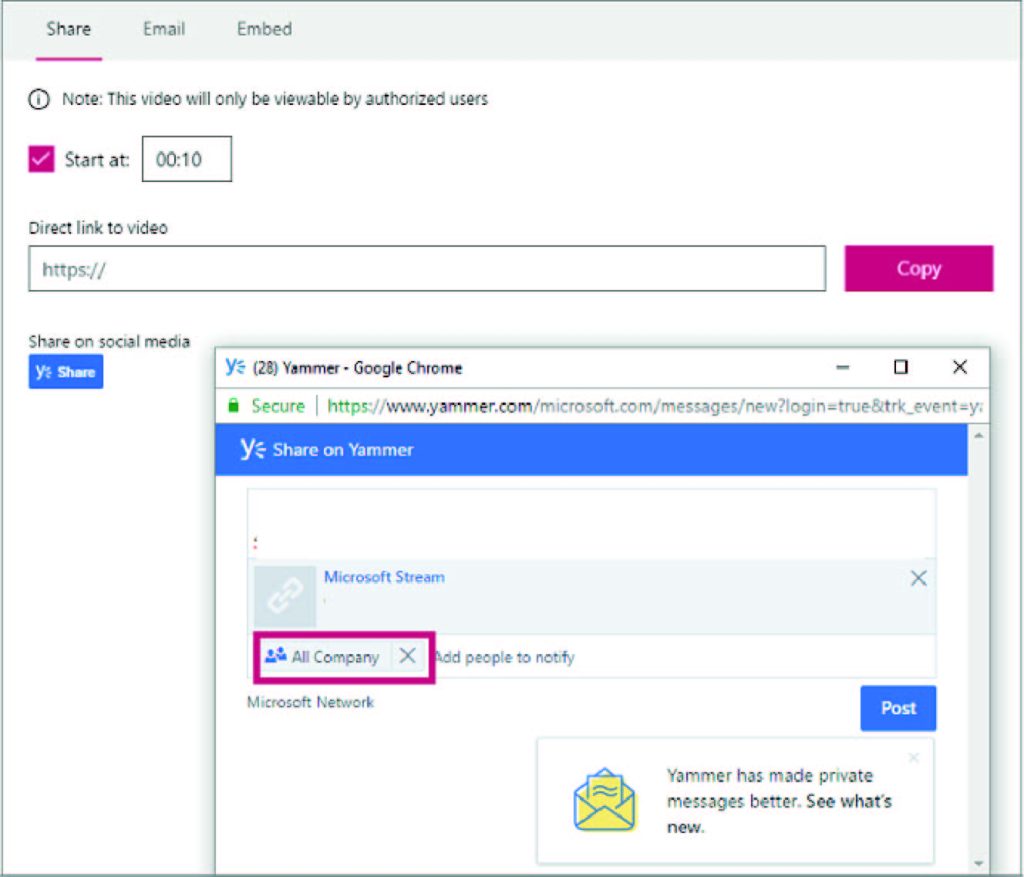1024x877 pixels.
Task: Copy the direct video link
Action: point(919,268)
